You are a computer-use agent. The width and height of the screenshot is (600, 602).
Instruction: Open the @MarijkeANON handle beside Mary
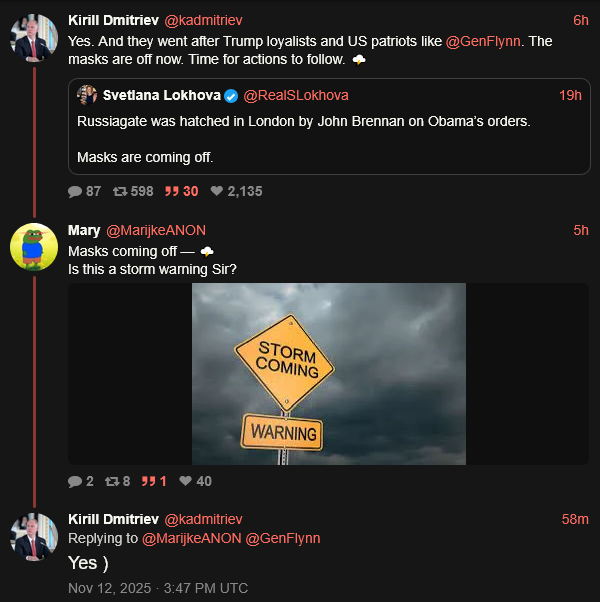click(156, 230)
